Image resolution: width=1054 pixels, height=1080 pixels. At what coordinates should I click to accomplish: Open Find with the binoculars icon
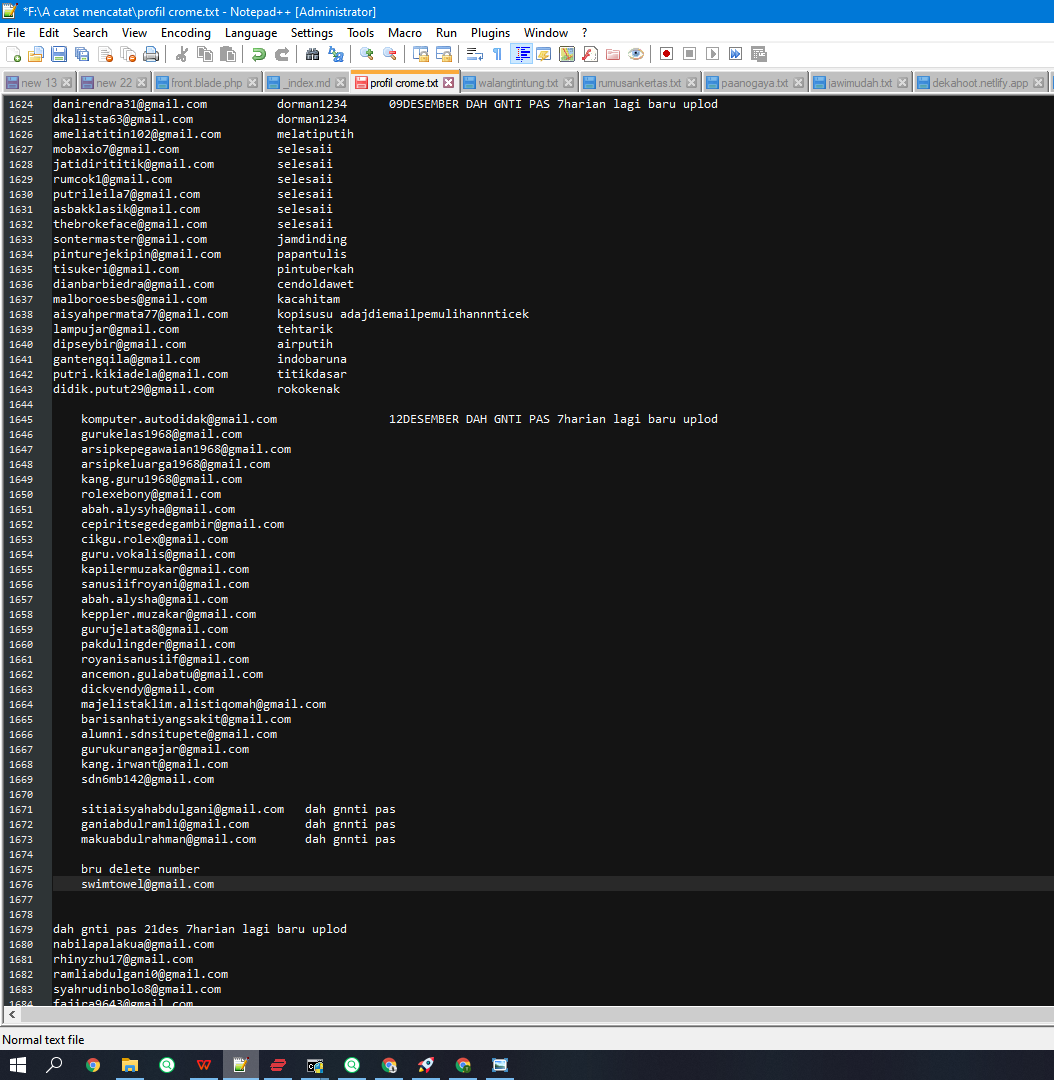(312, 54)
